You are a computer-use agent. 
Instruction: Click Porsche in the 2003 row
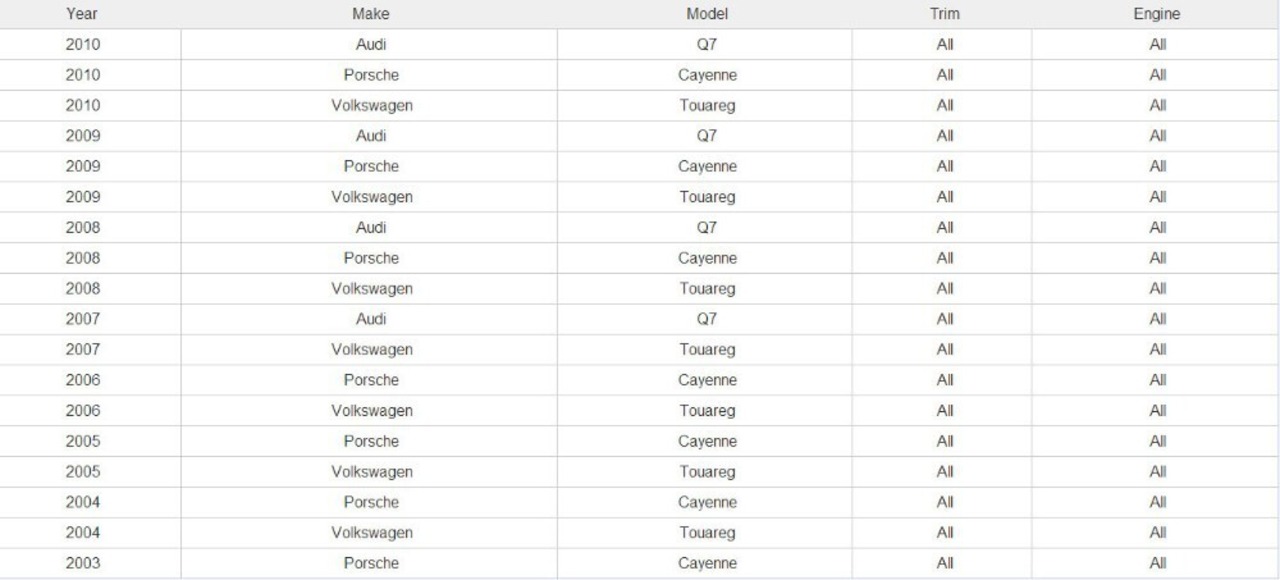(371, 563)
